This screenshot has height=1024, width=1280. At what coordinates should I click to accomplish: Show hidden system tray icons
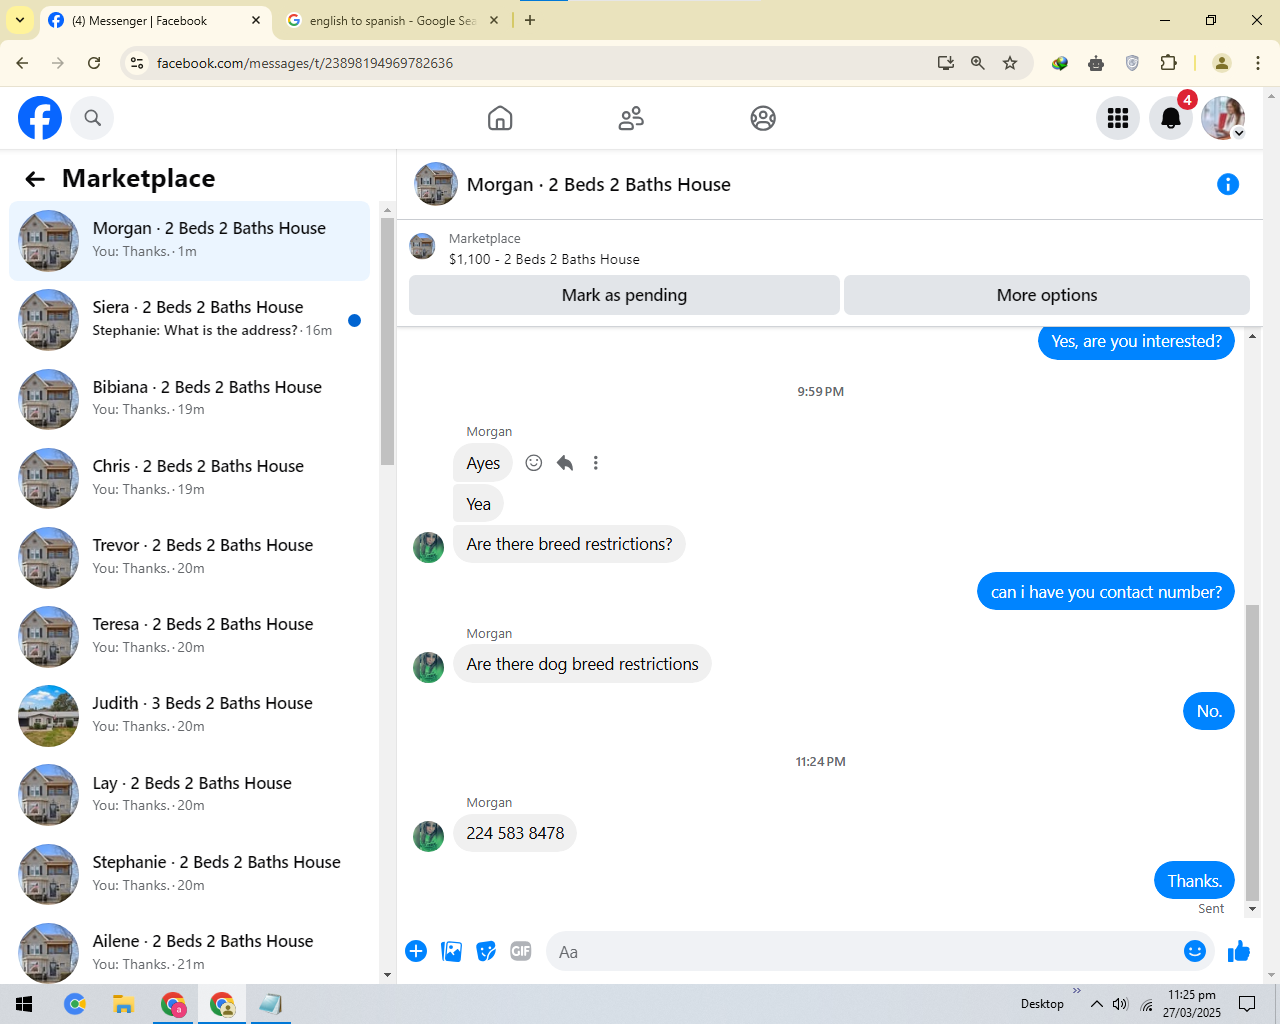click(x=1097, y=1004)
